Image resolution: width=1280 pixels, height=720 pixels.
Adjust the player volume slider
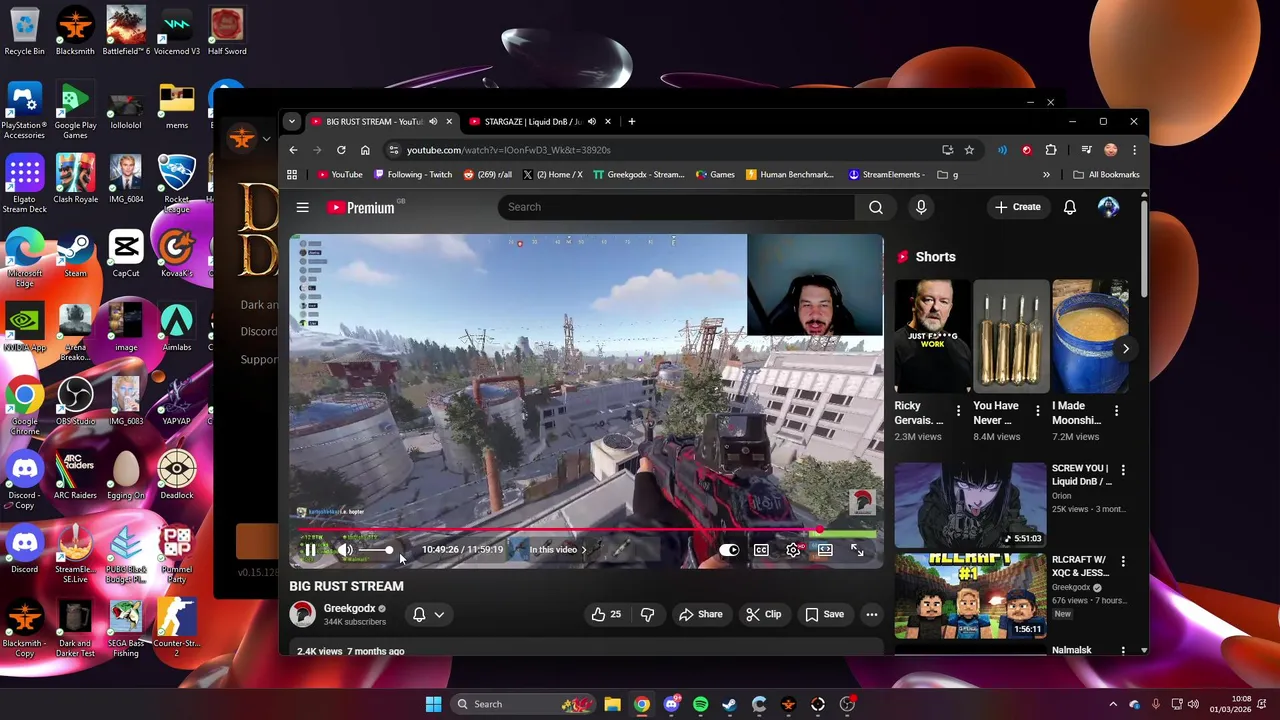coord(376,550)
